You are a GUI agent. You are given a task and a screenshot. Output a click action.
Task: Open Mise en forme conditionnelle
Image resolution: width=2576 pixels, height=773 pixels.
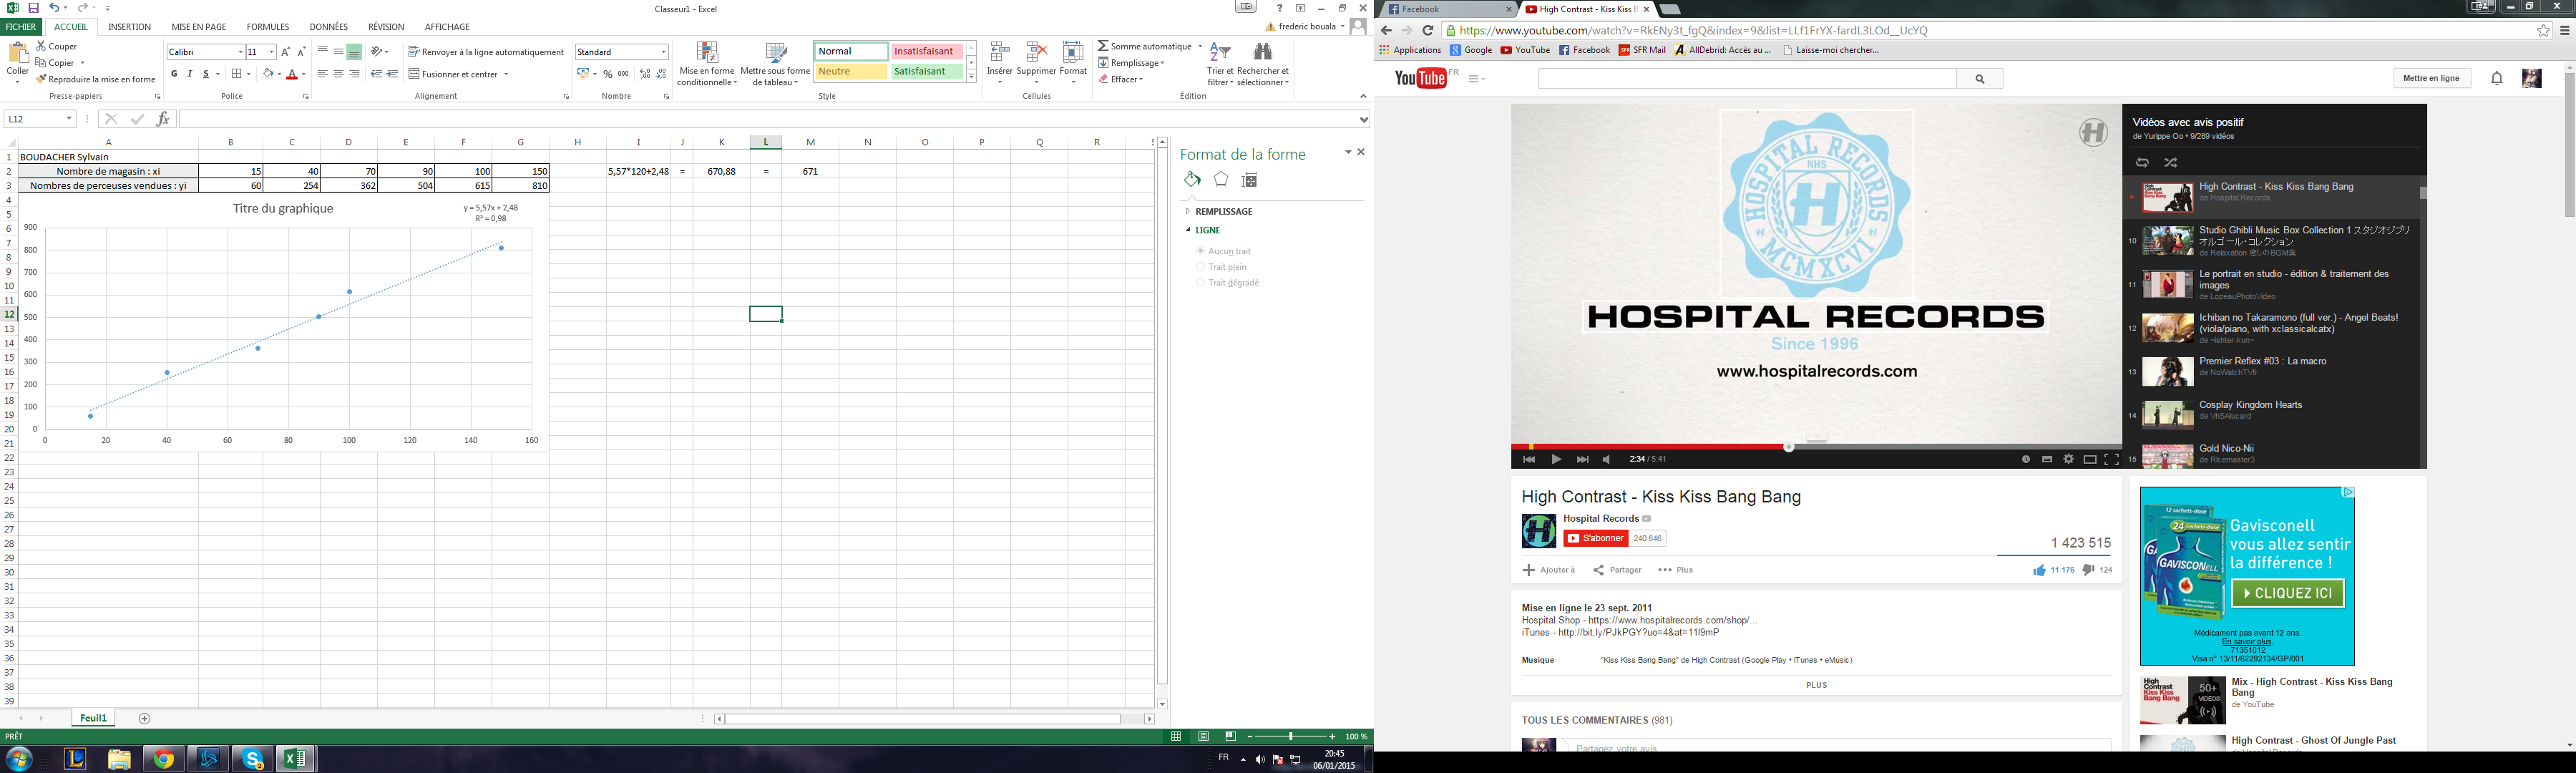pos(707,64)
